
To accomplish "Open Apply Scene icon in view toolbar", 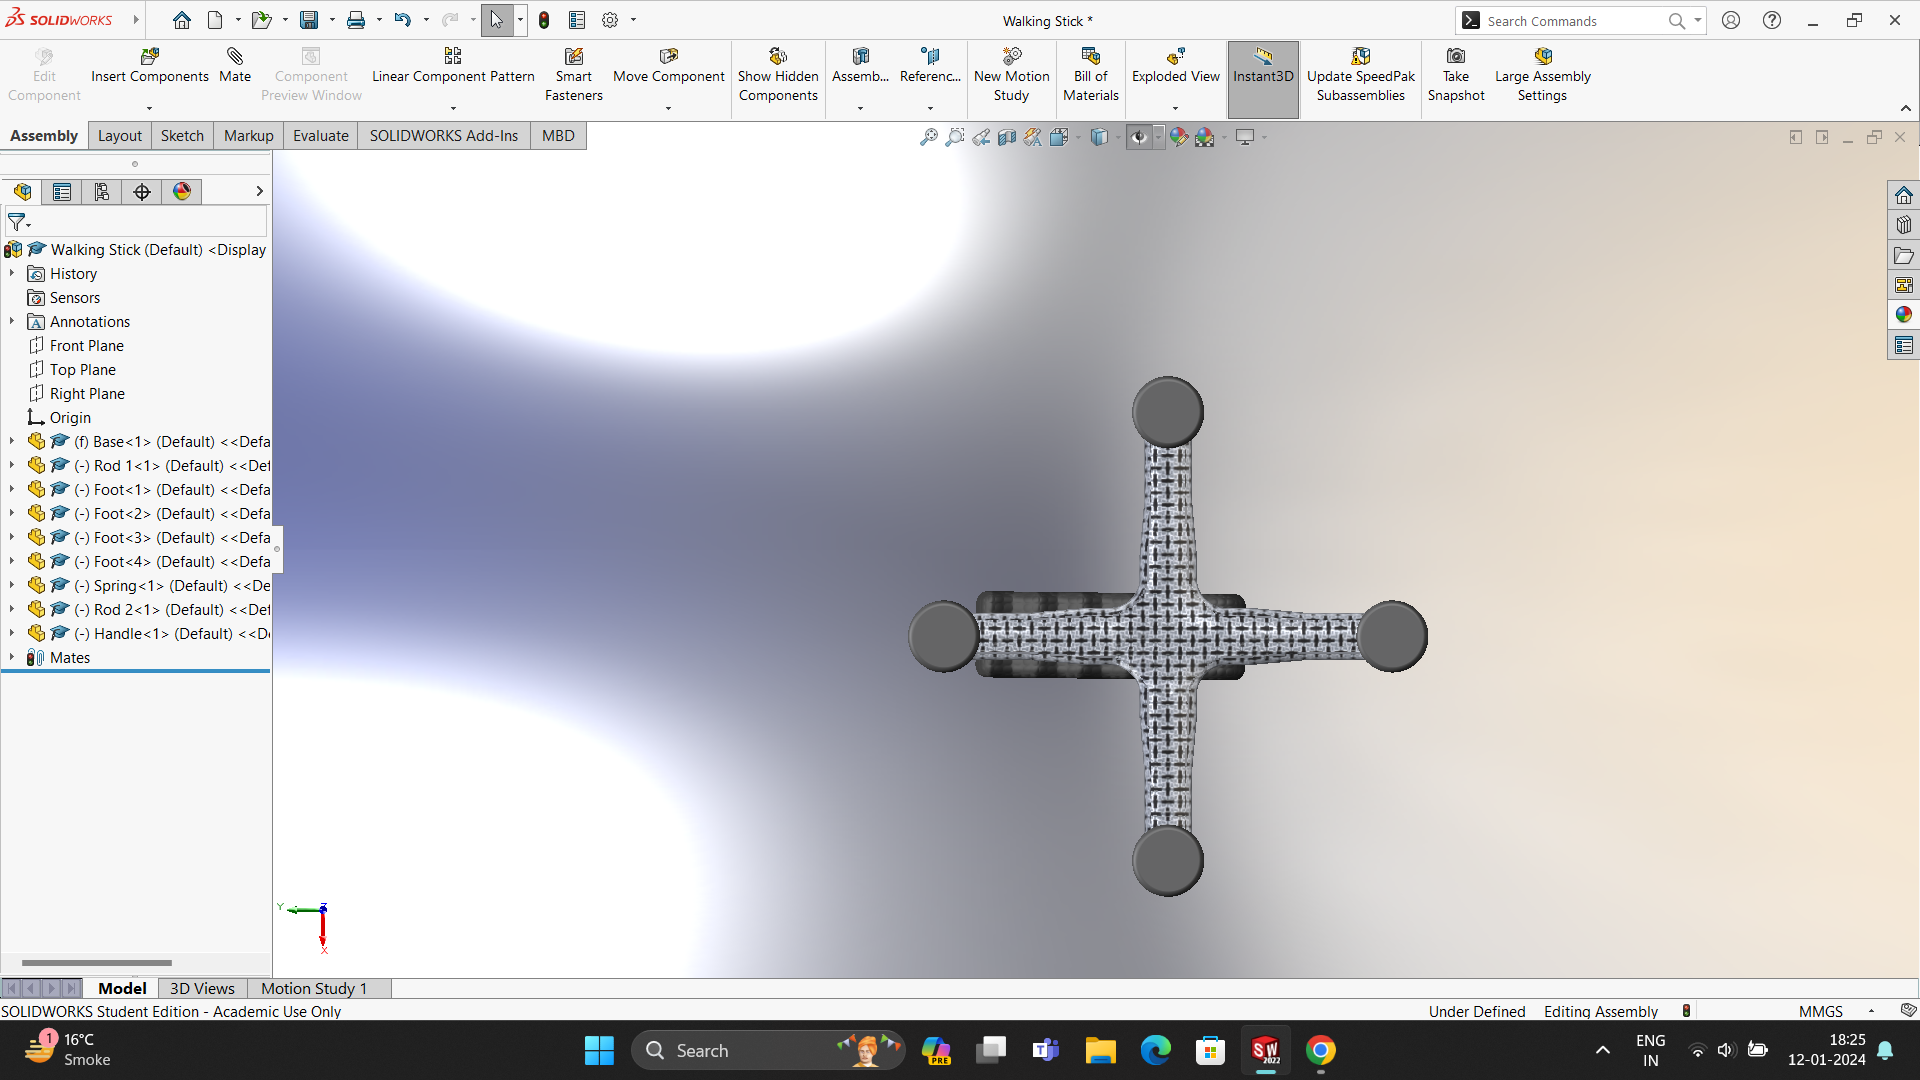I will tap(1205, 137).
